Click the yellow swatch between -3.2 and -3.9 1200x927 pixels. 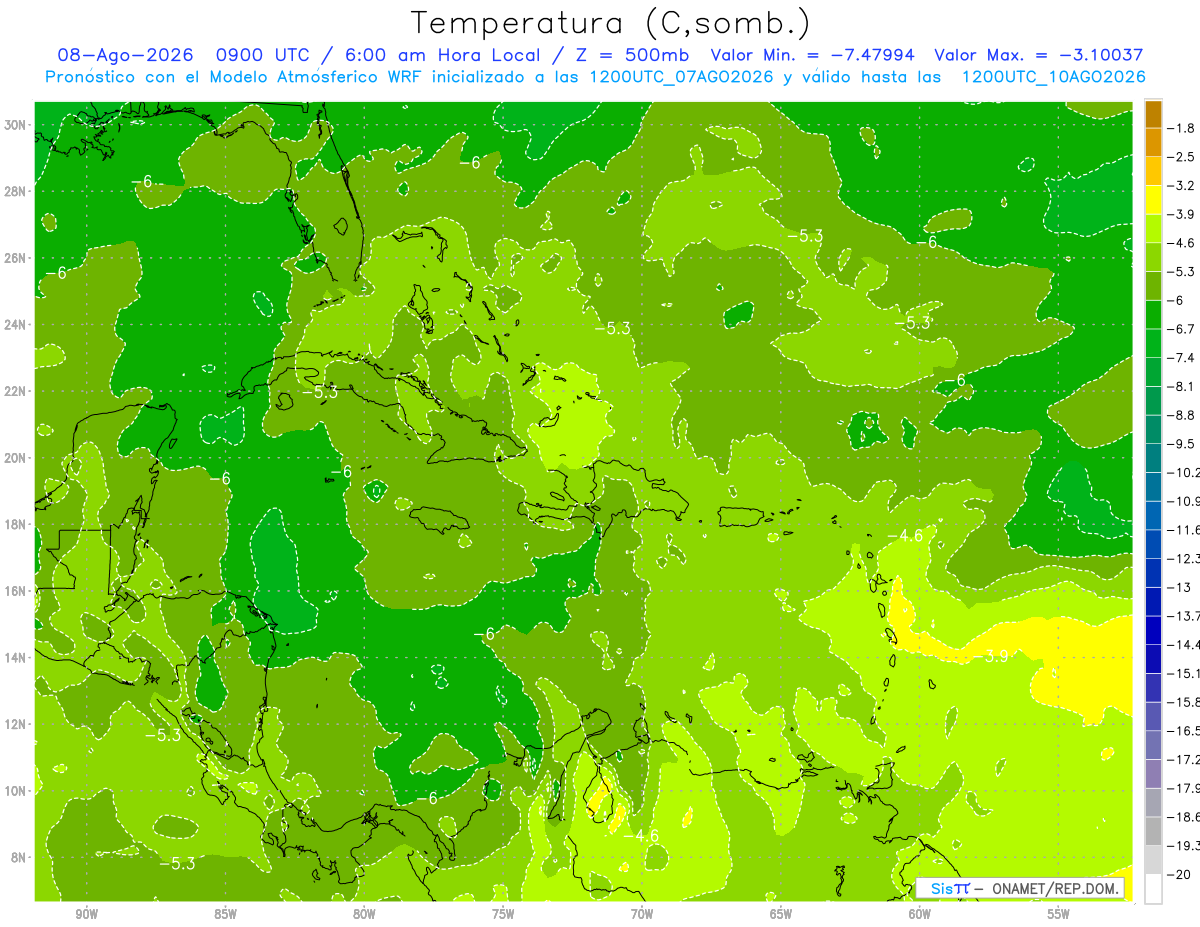tap(1153, 200)
